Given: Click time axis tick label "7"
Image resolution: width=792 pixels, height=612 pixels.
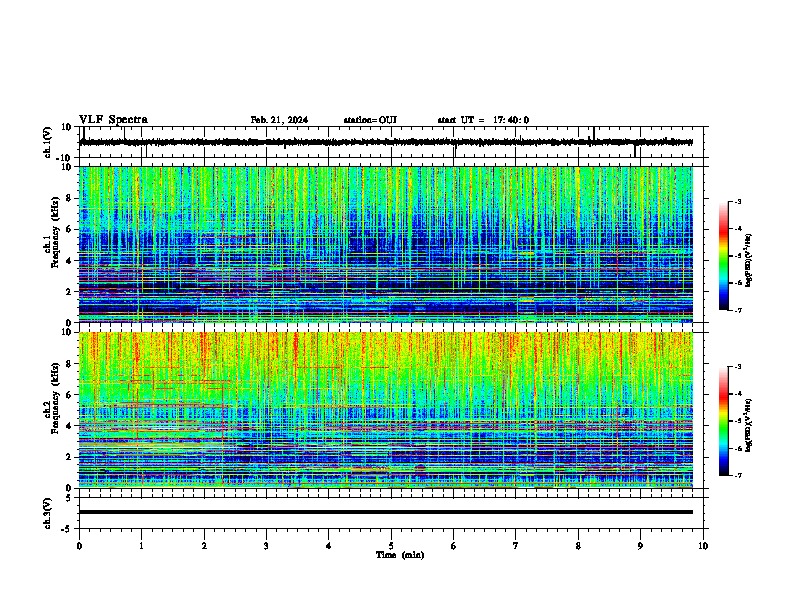Looking at the screenshot, I should tap(516, 546).
